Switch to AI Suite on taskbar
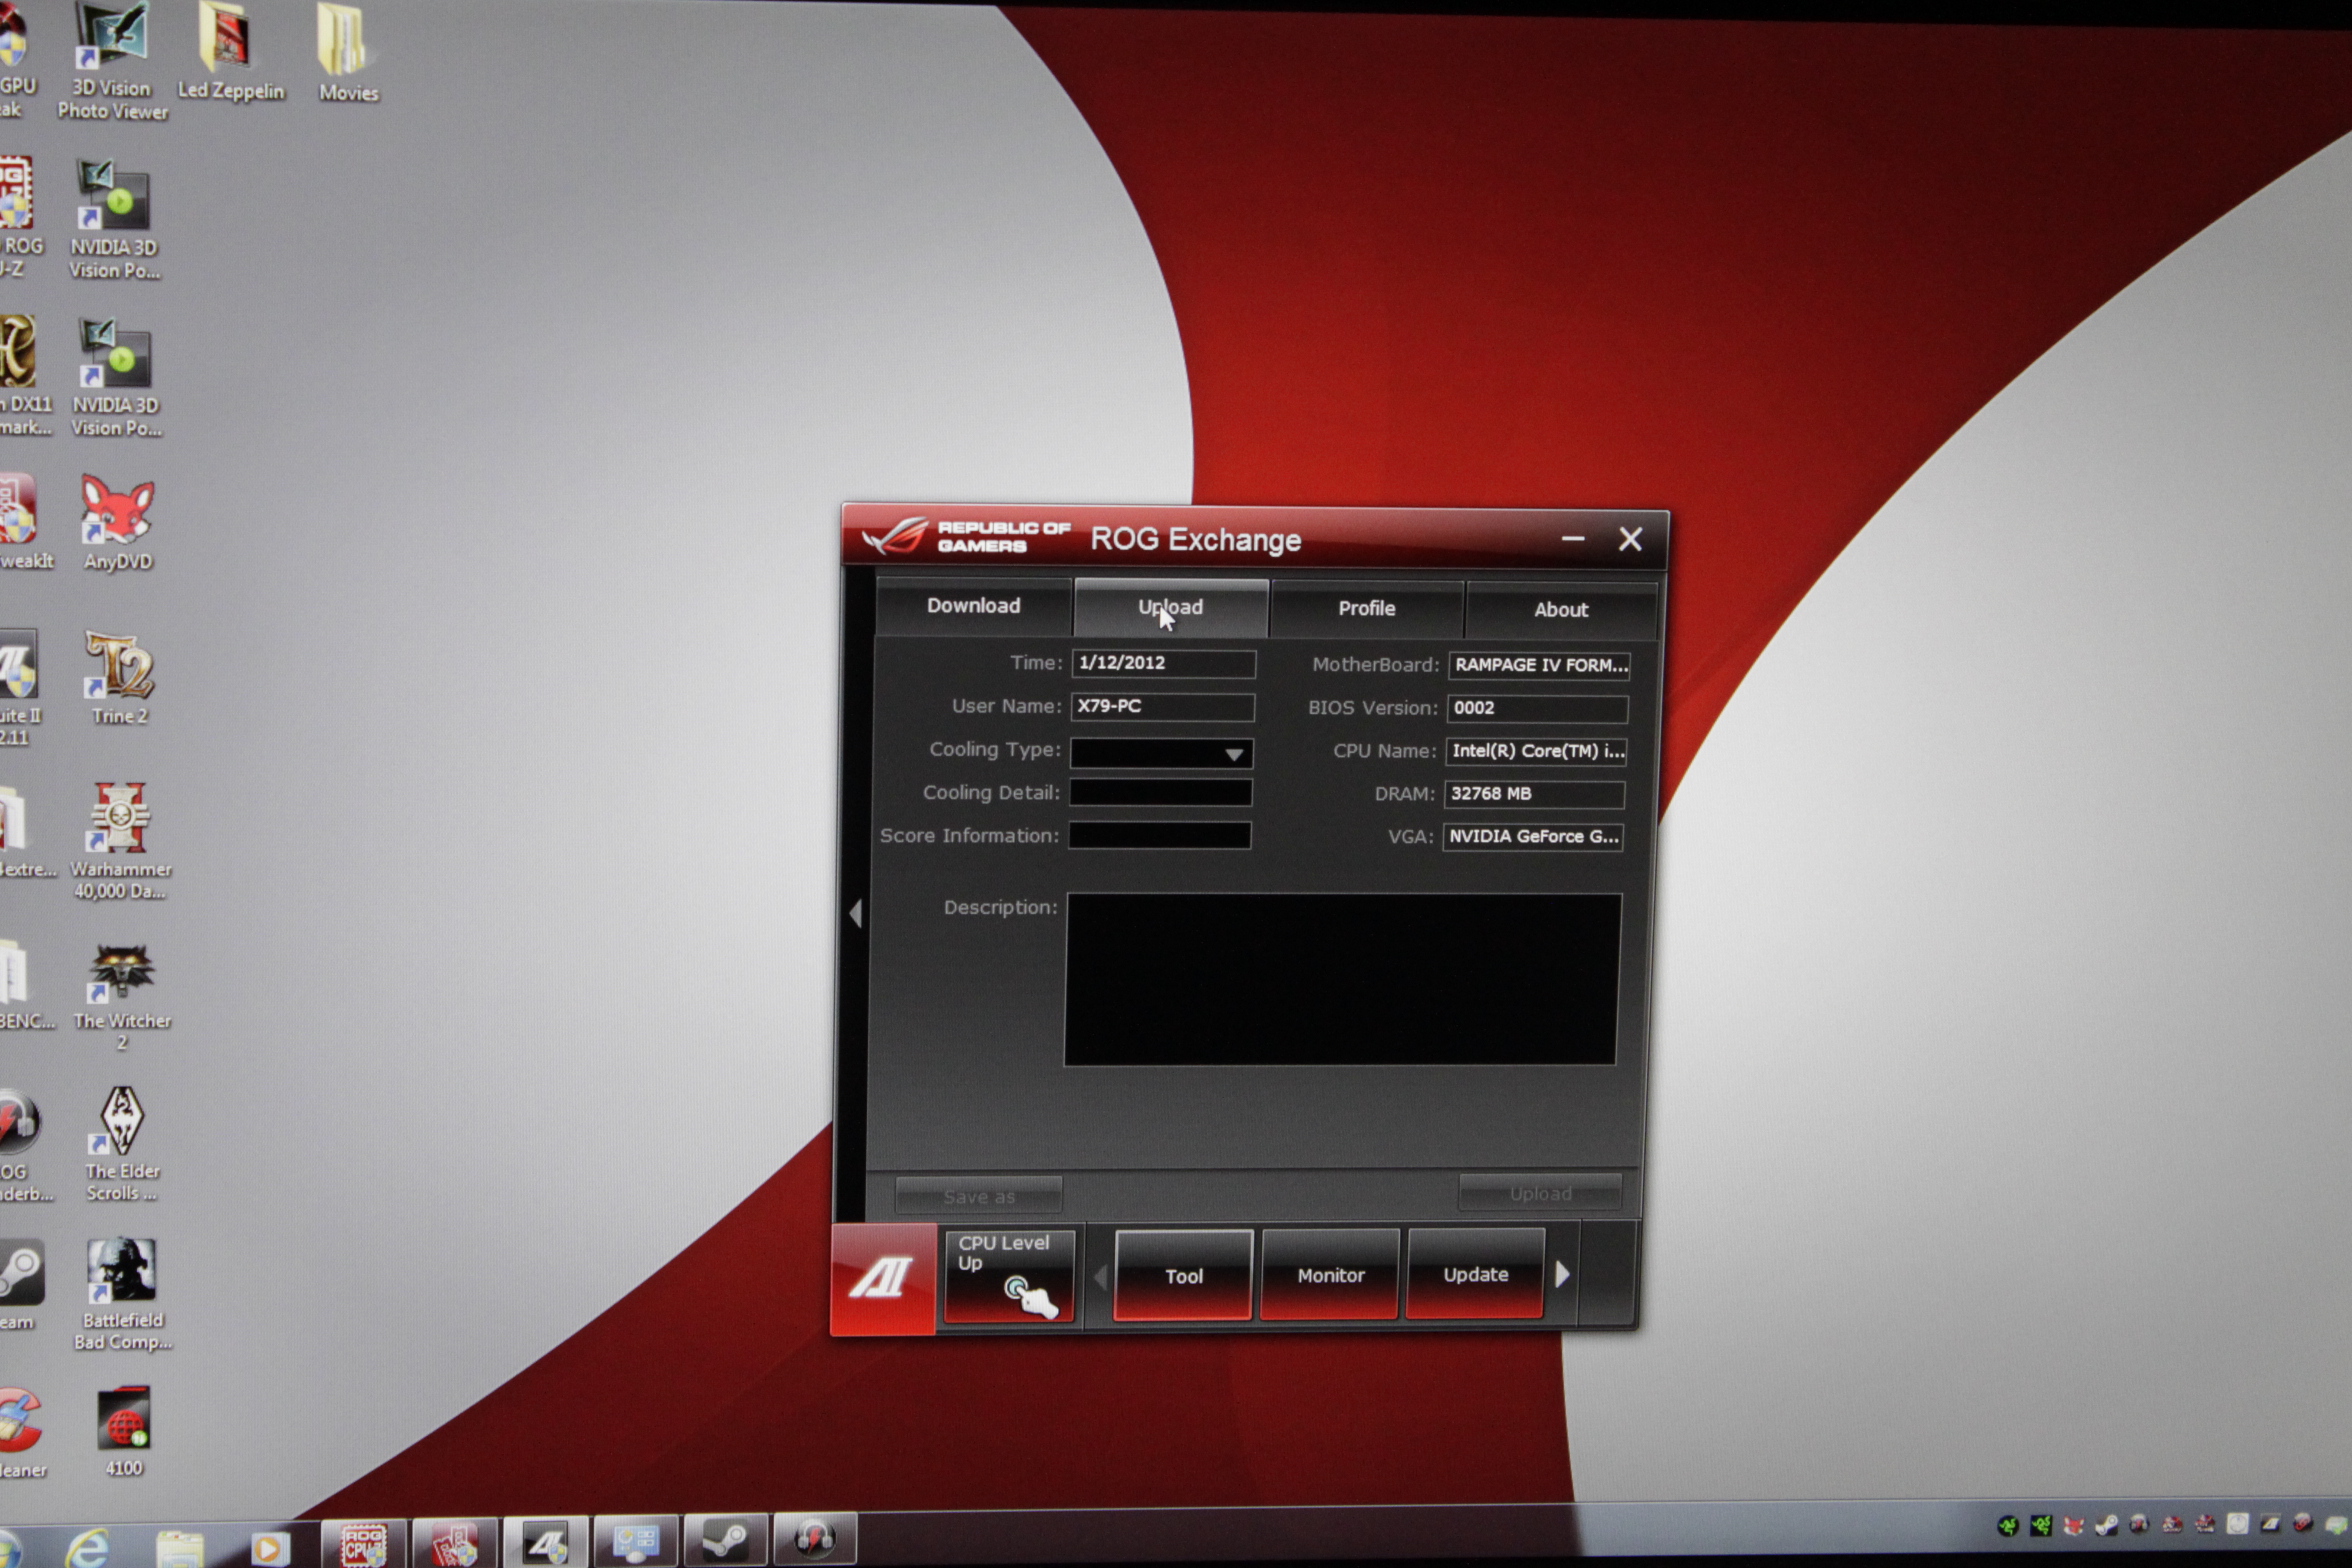Viewport: 2352px width, 1568px height. [x=546, y=1542]
